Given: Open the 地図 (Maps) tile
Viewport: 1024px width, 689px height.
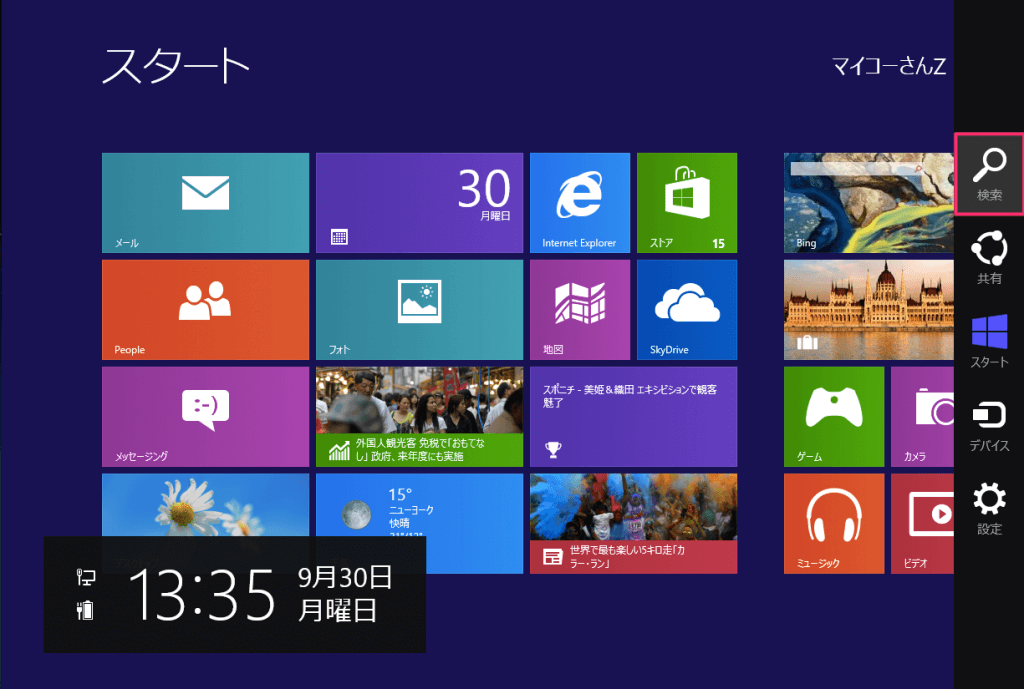Looking at the screenshot, I should [580, 310].
